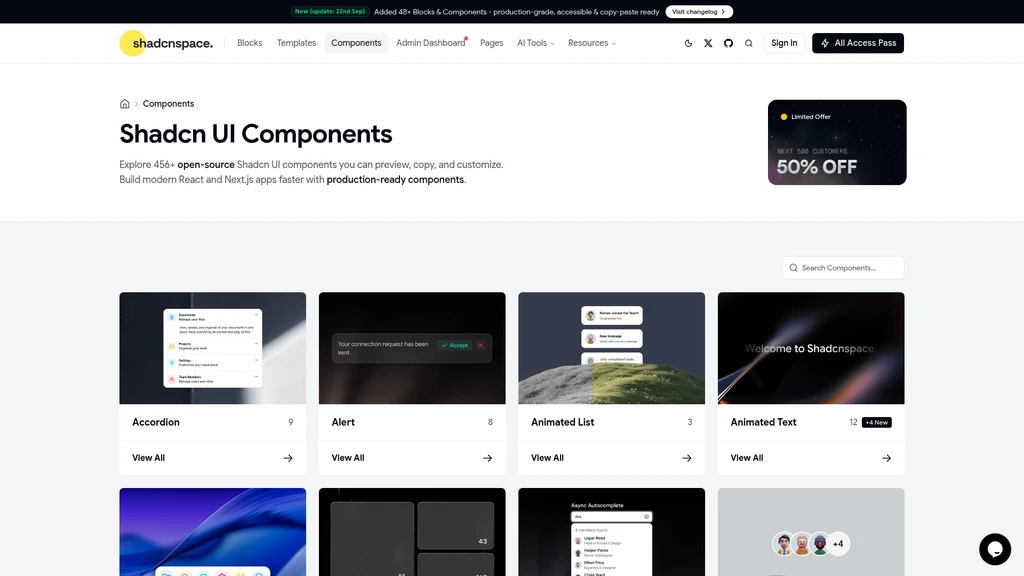Open Admin Dashboard in the navigation
Viewport: 1024px width, 576px height.
pyautogui.click(x=431, y=43)
